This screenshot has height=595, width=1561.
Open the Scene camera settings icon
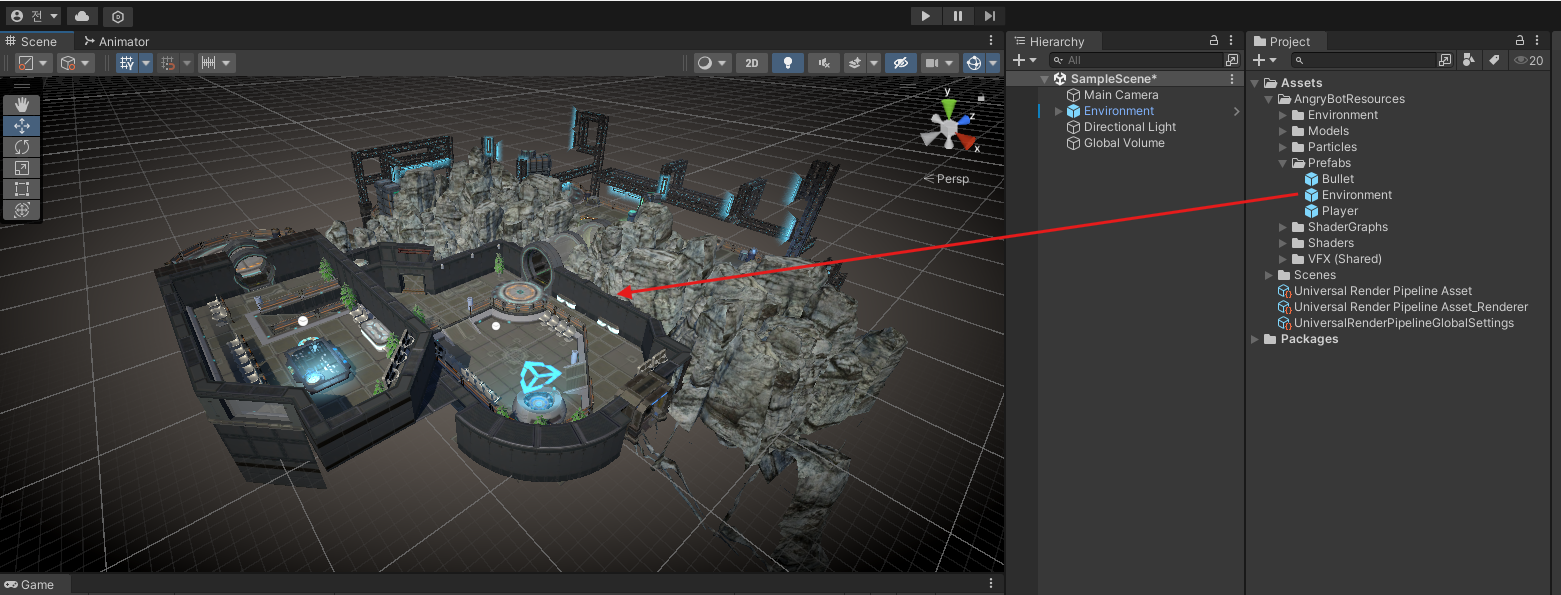coord(939,63)
